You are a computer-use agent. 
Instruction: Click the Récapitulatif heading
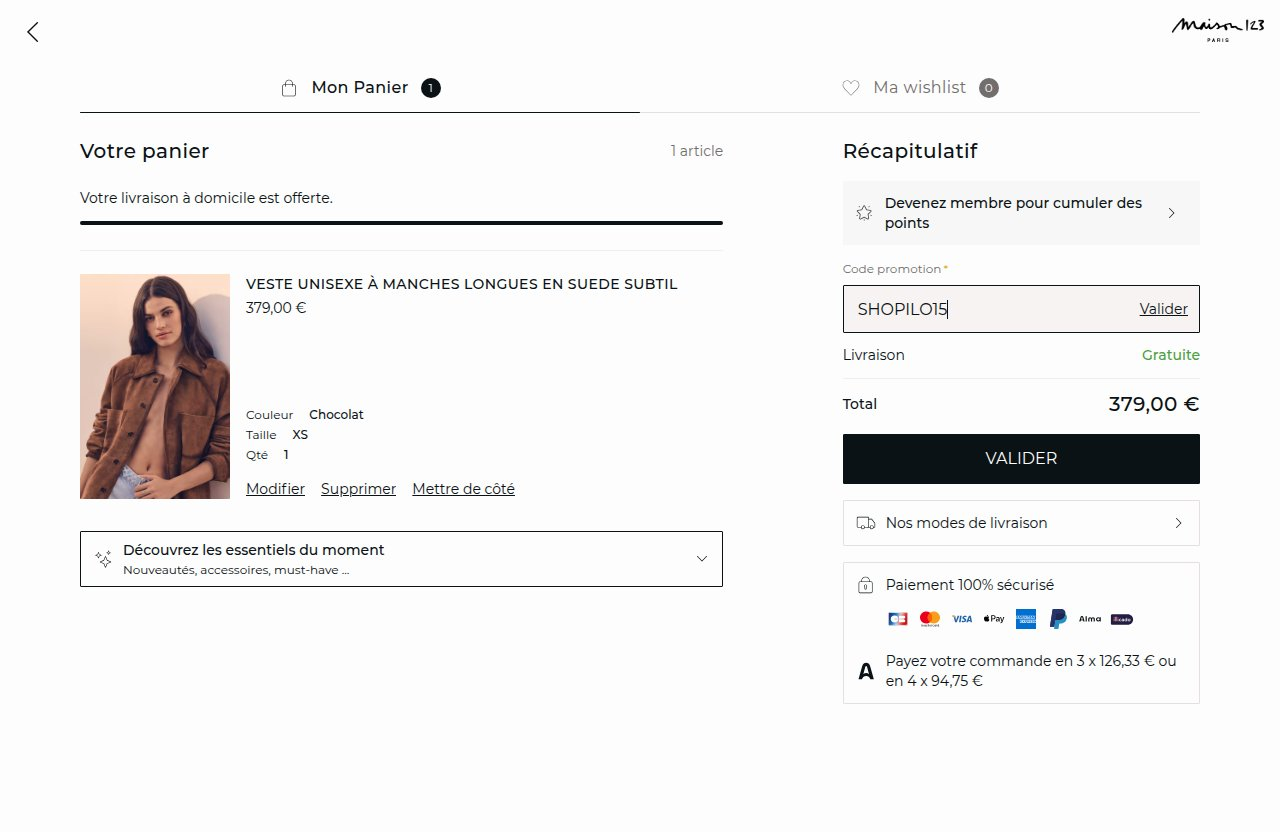point(910,152)
